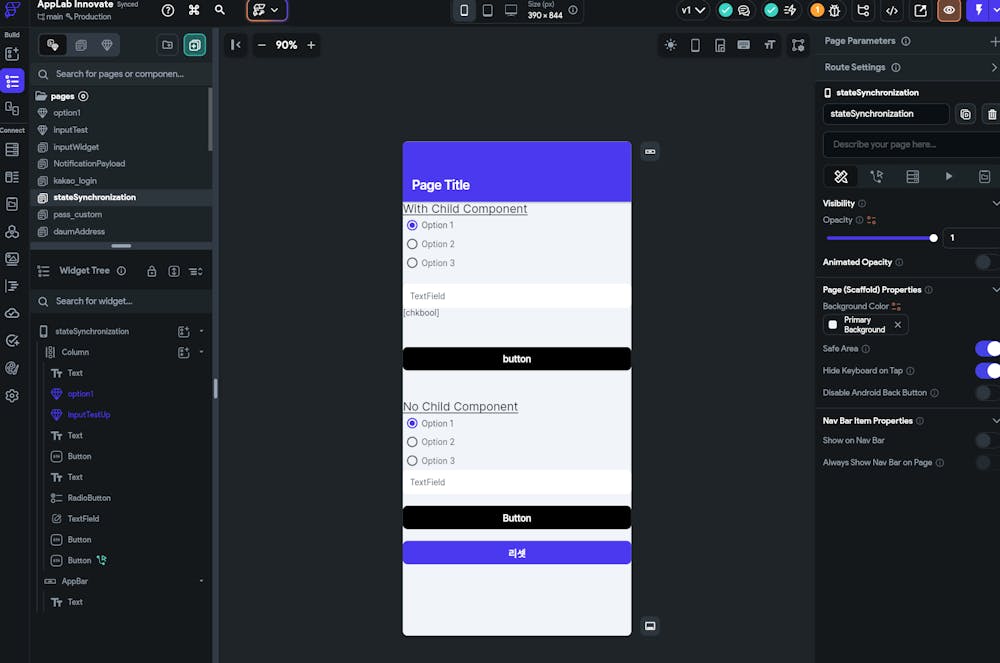This screenshot has height=663, width=1000.
Task: Open kakao_login page in list
Action: 75,180
